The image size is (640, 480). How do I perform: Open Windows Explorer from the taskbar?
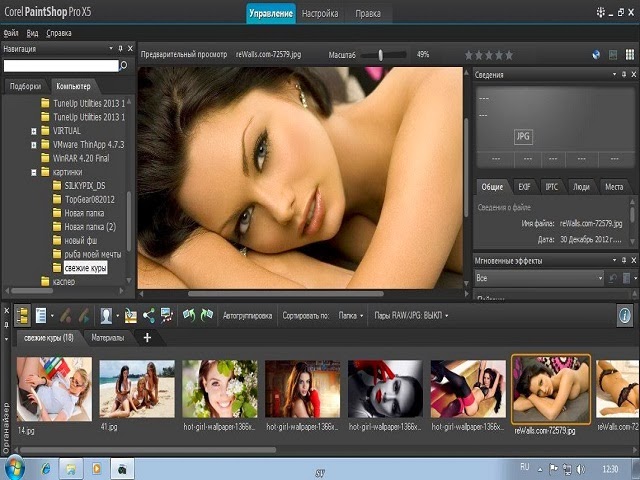(x=71, y=469)
